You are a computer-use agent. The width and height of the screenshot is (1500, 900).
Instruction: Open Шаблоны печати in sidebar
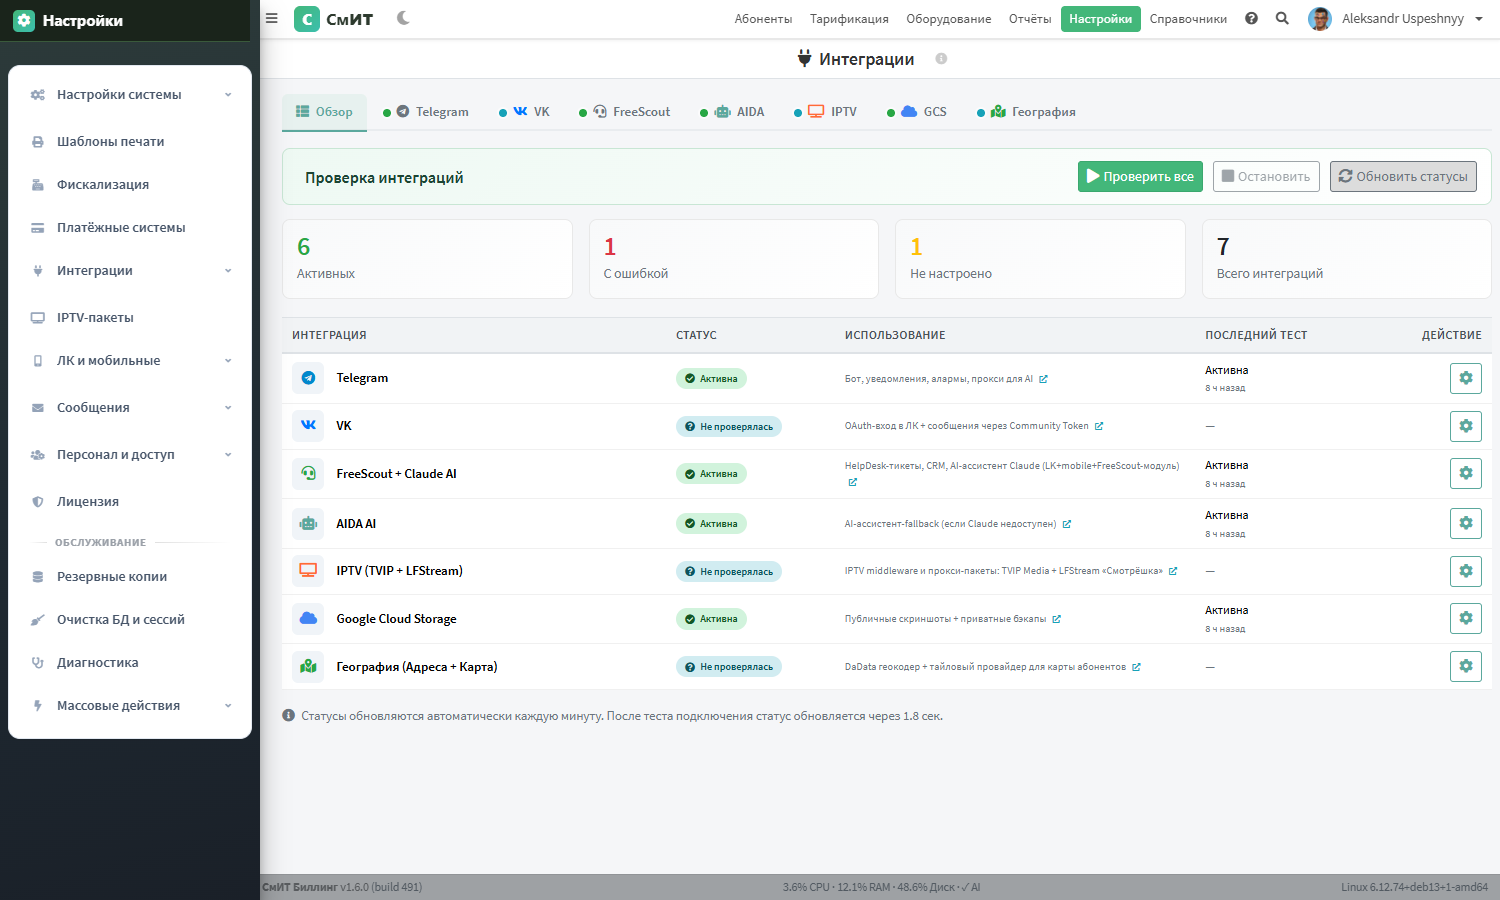[x=130, y=142]
